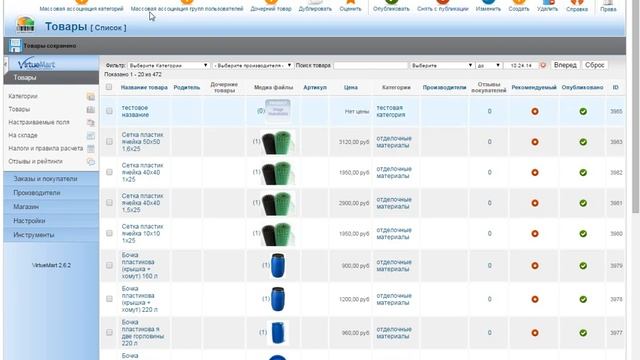Viewport: 640px width, 360px height.
Task: Tick checkbox for Сетка ячейка 10x10 1x25
Action: click(109, 233)
